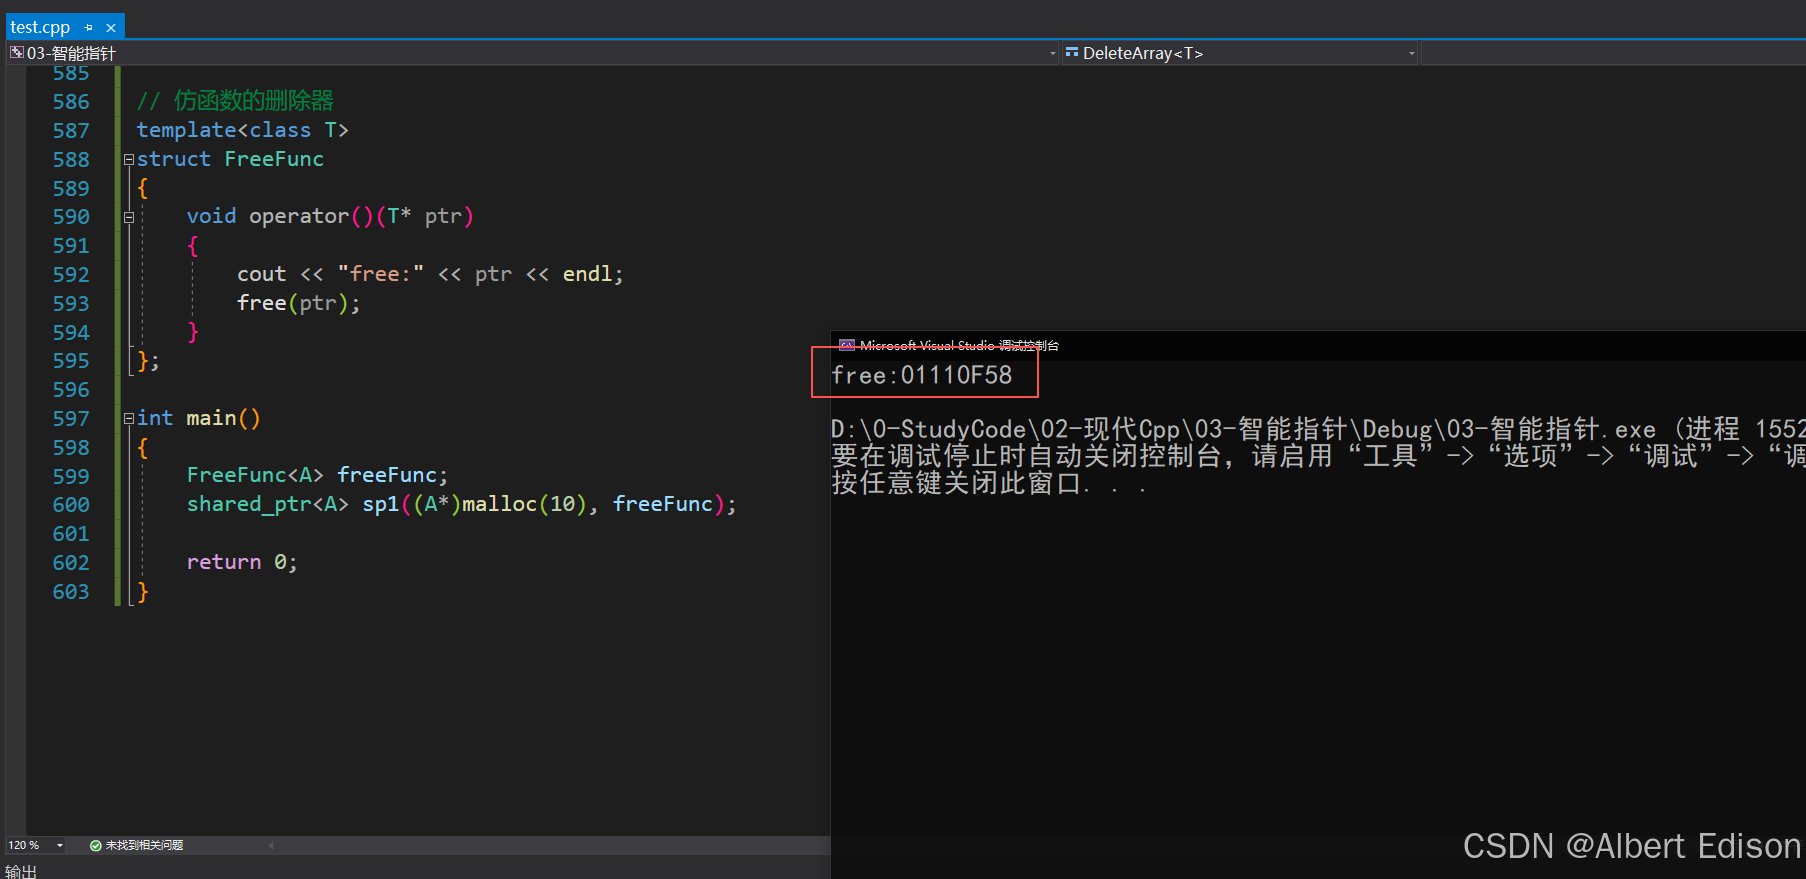Image resolution: width=1806 pixels, height=879 pixels.
Task: Open the DeleteArray<T> type navigation dropdown
Action: (x=1412, y=53)
